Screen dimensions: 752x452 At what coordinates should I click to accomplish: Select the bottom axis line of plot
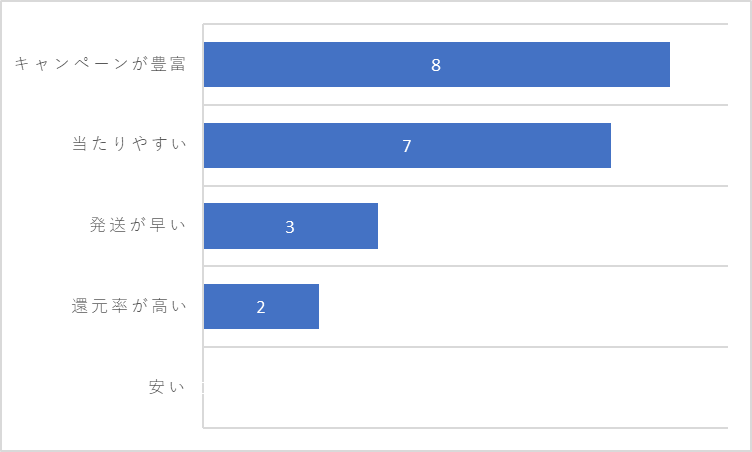465,428
